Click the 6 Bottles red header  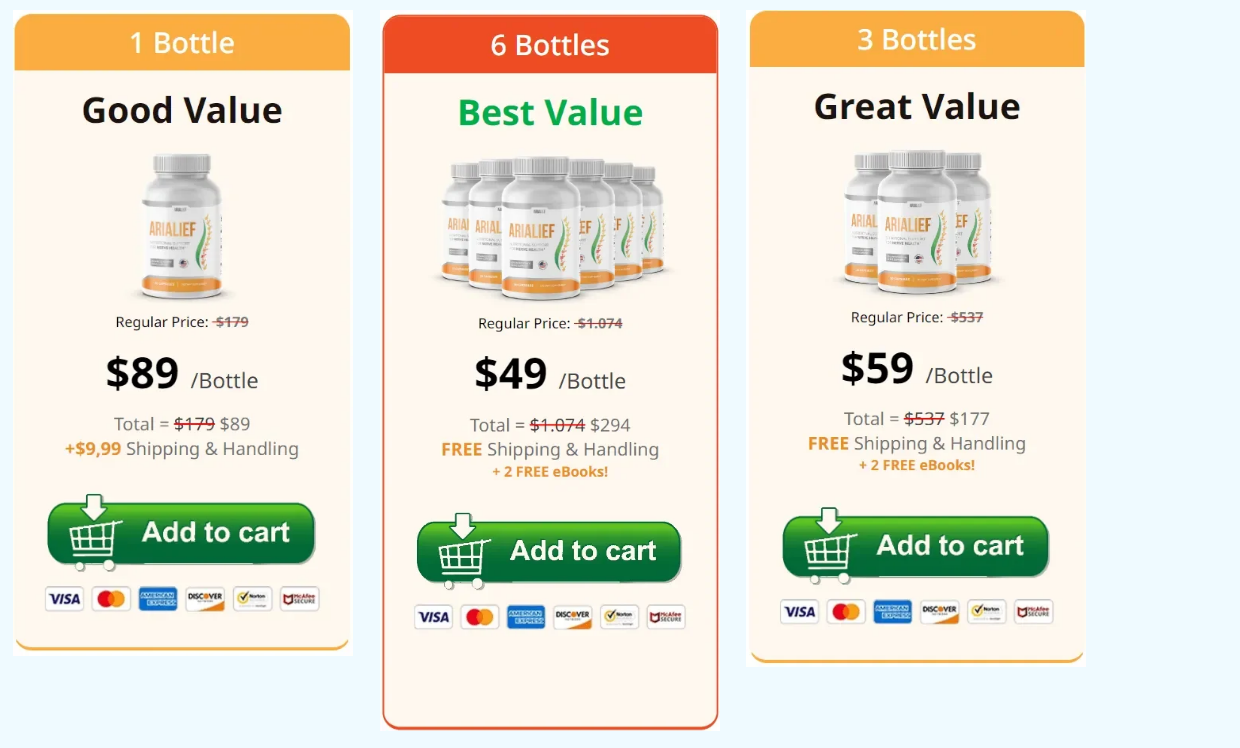pos(550,45)
